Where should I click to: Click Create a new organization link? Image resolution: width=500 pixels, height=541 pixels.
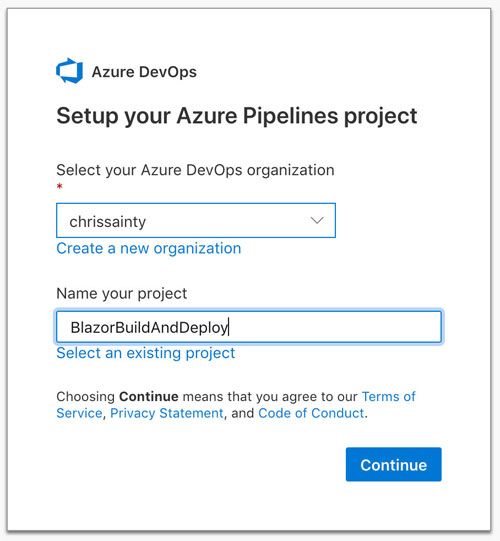tap(148, 248)
